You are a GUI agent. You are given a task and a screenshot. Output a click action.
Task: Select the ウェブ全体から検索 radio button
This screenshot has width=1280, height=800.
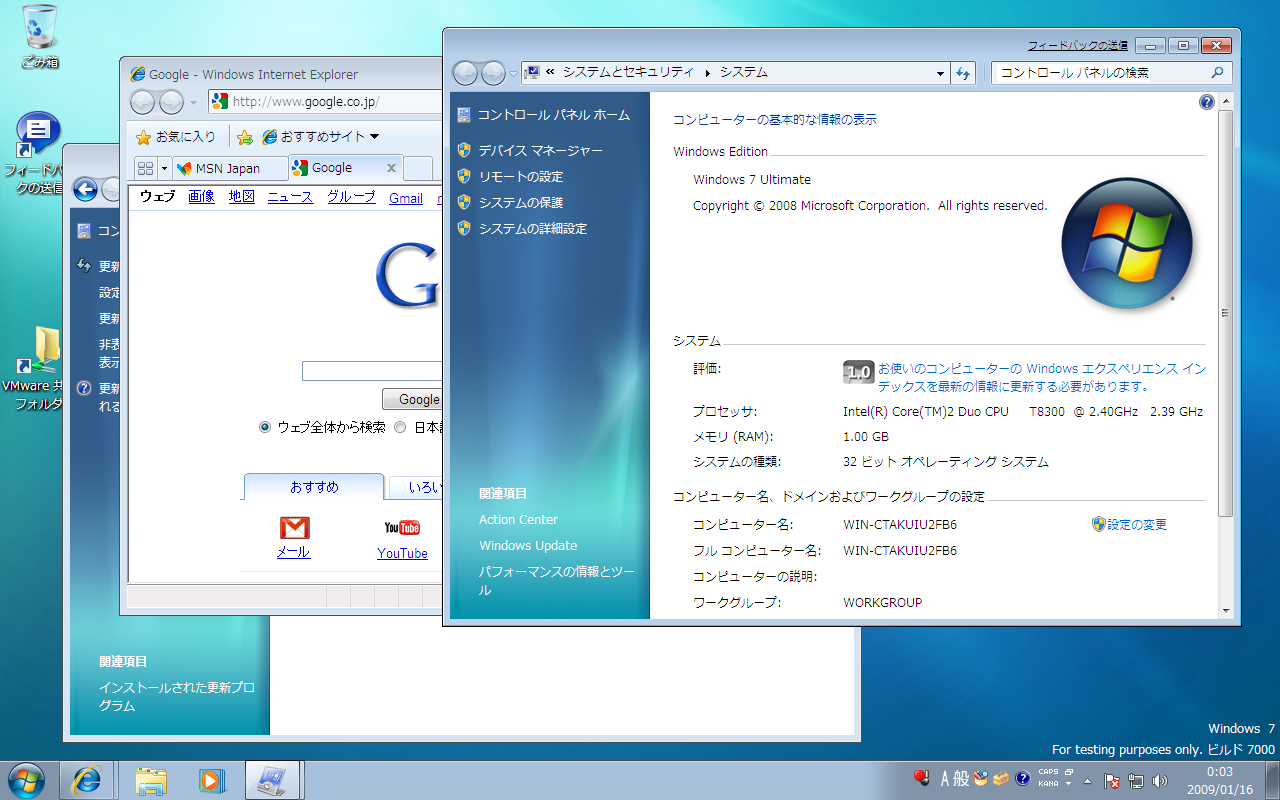click(x=265, y=427)
